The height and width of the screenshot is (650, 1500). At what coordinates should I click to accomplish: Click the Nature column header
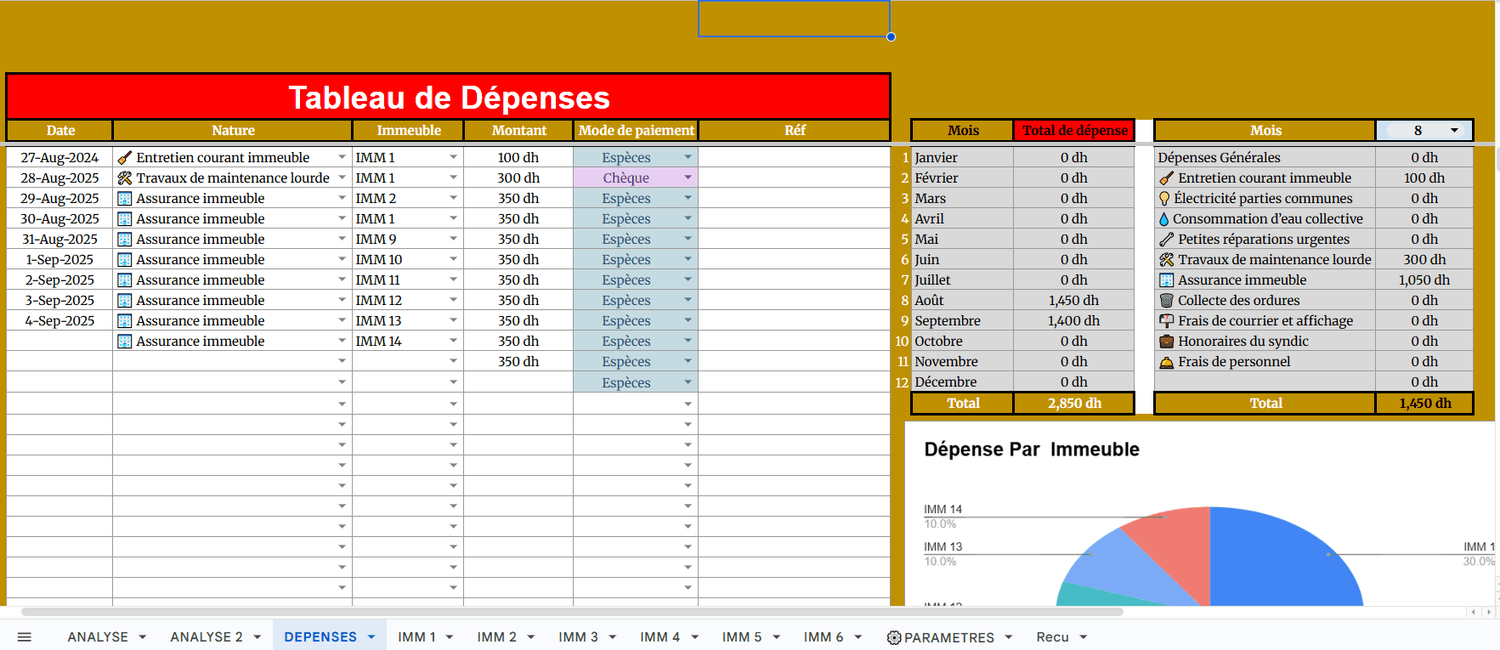pyautogui.click(x=233, y=130)
